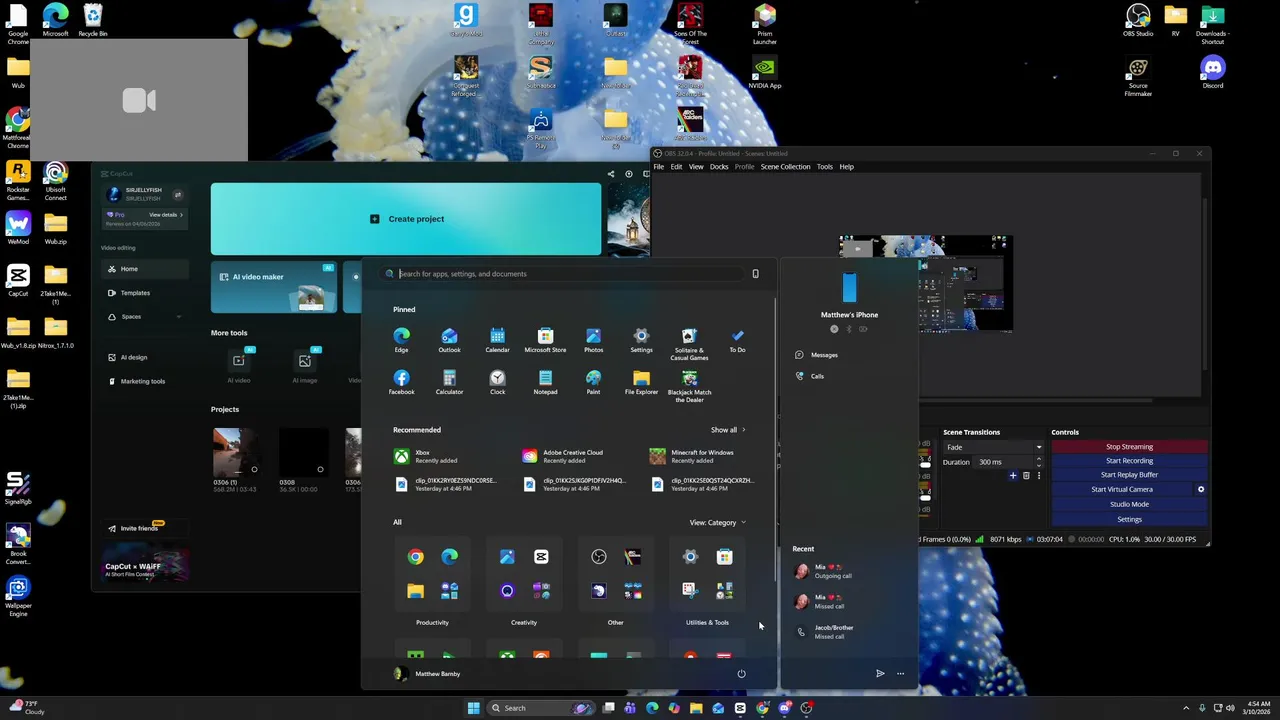Open the To Do pinned app
Image resolution: width=1280 pixels, height=720 pixels.
point(737,340)
